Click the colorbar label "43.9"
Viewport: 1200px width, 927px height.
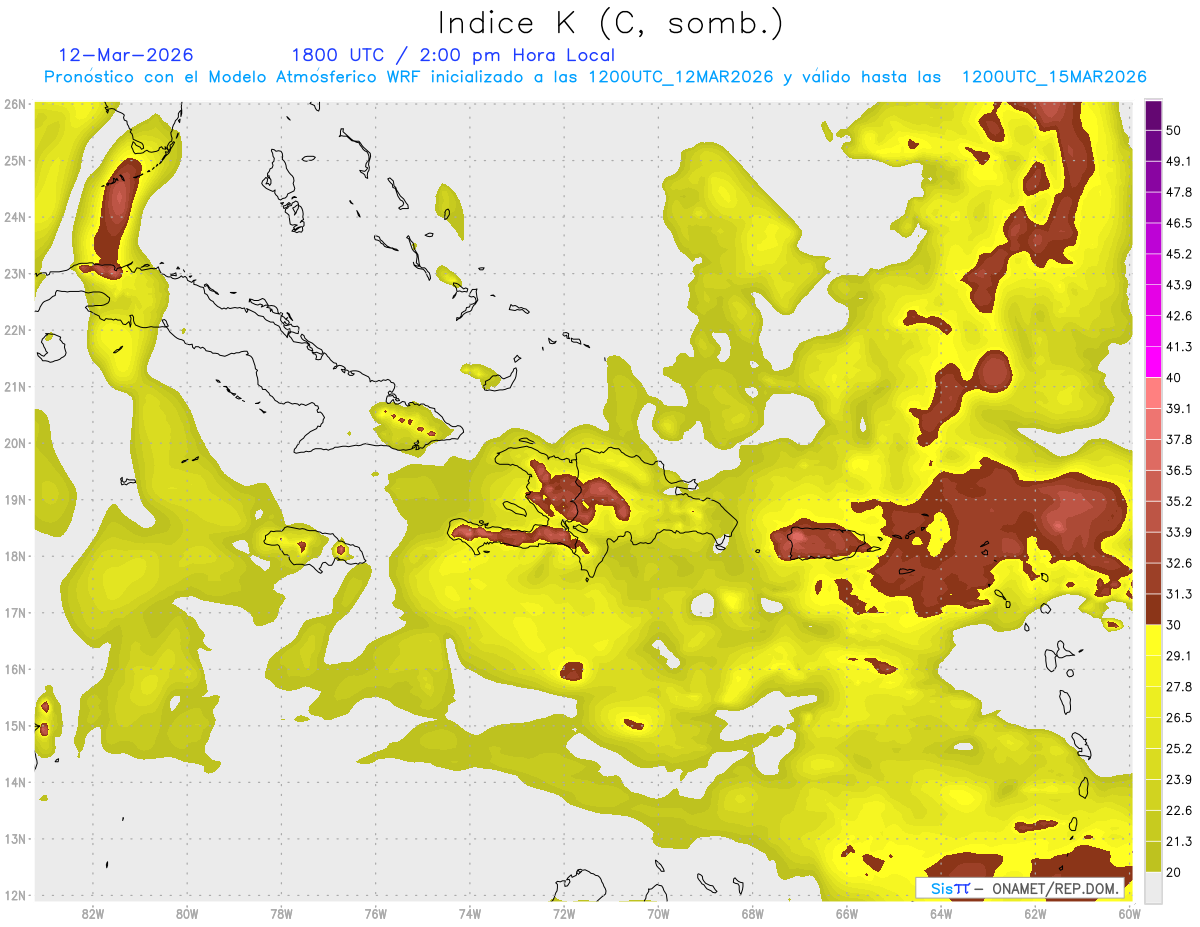1178,286
